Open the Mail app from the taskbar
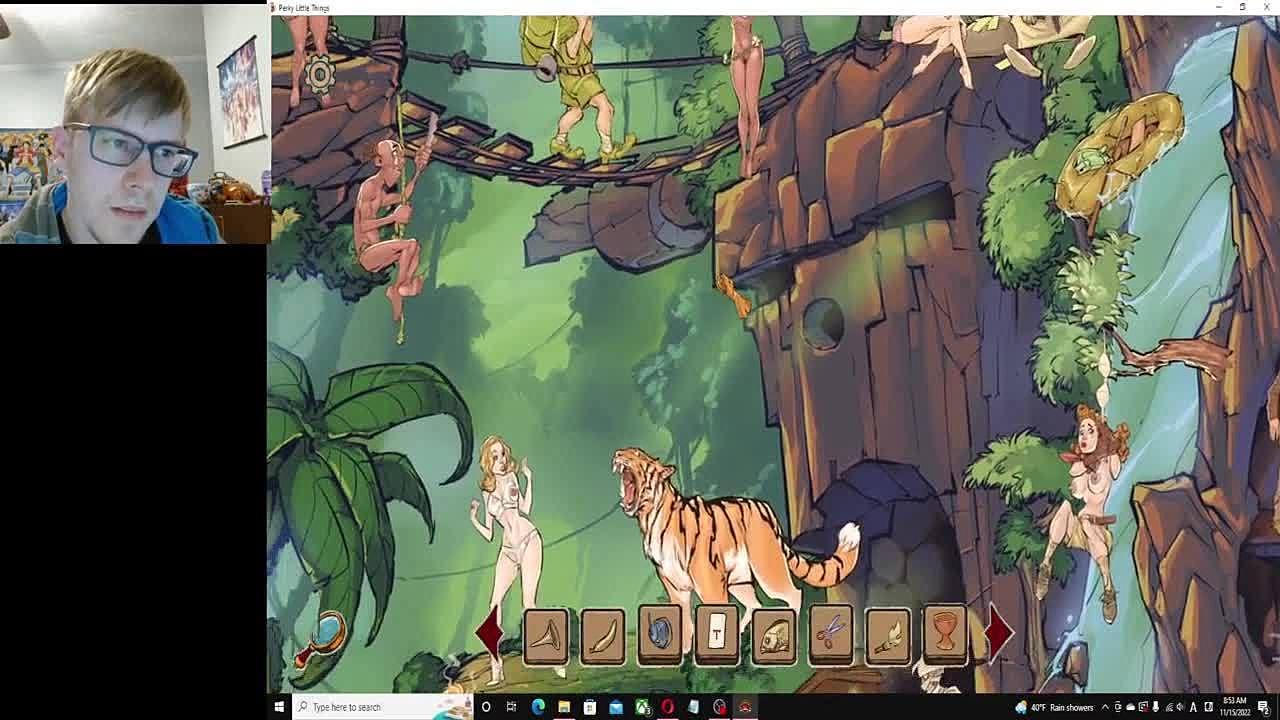1280x720 pixels. tap(616, 707)
